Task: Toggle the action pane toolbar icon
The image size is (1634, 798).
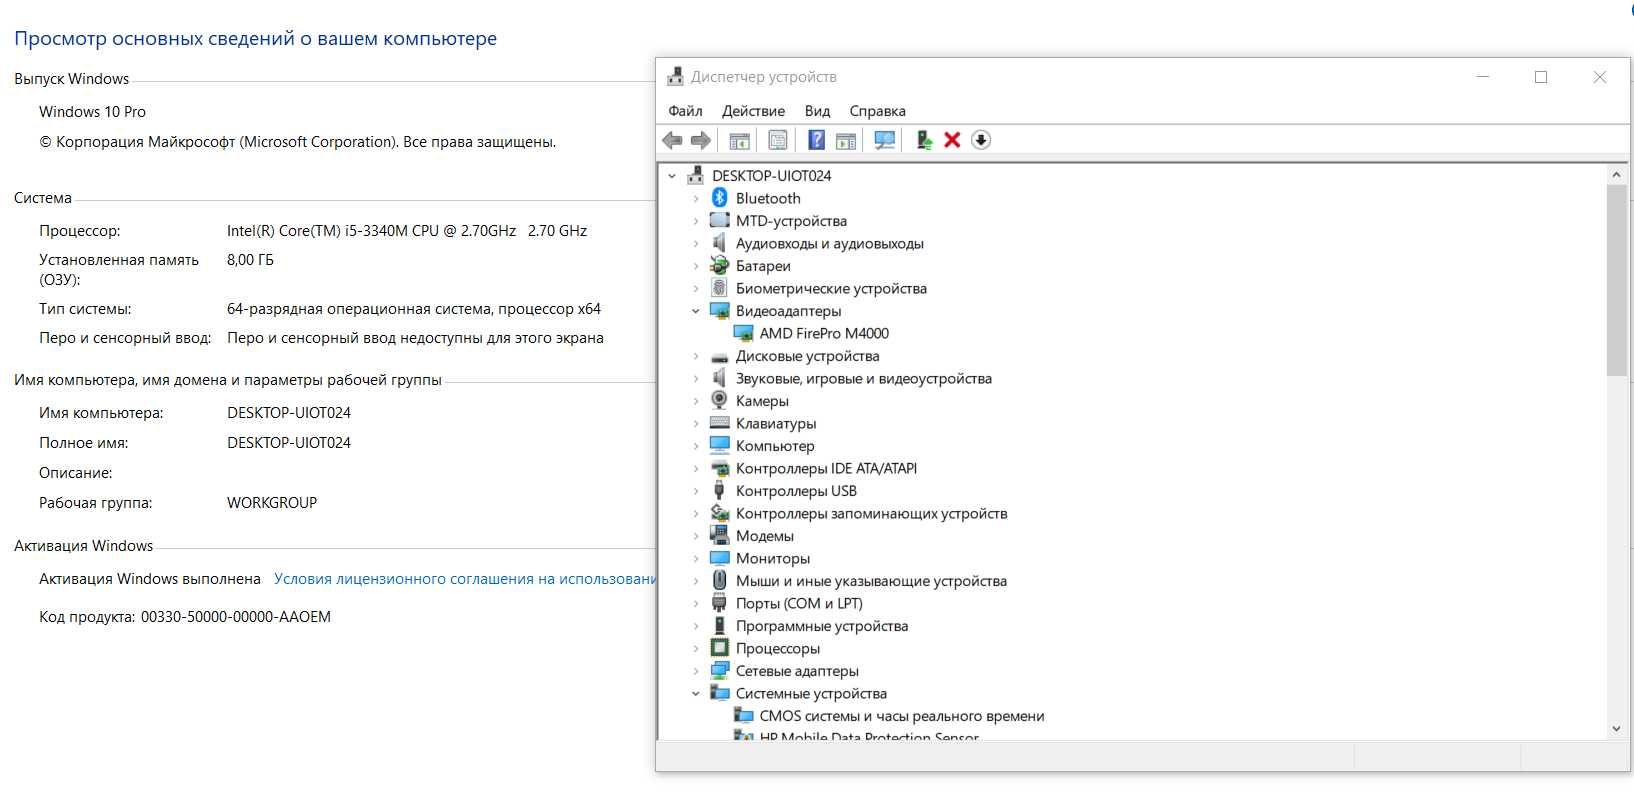Action: click(x=846, y=140)
